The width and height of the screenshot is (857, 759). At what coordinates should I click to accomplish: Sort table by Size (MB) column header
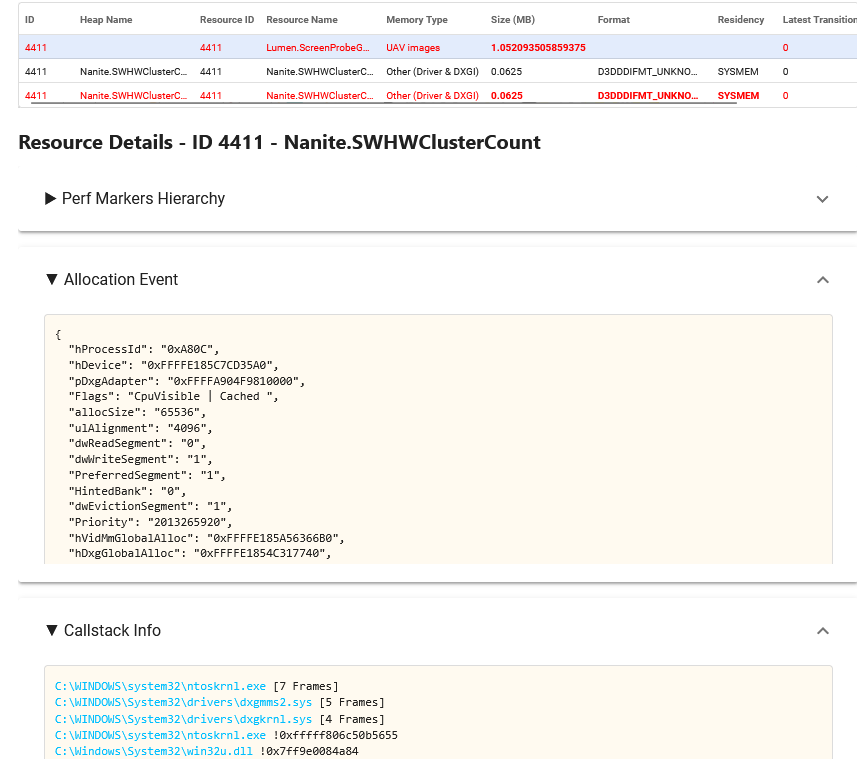click(513, 20)
